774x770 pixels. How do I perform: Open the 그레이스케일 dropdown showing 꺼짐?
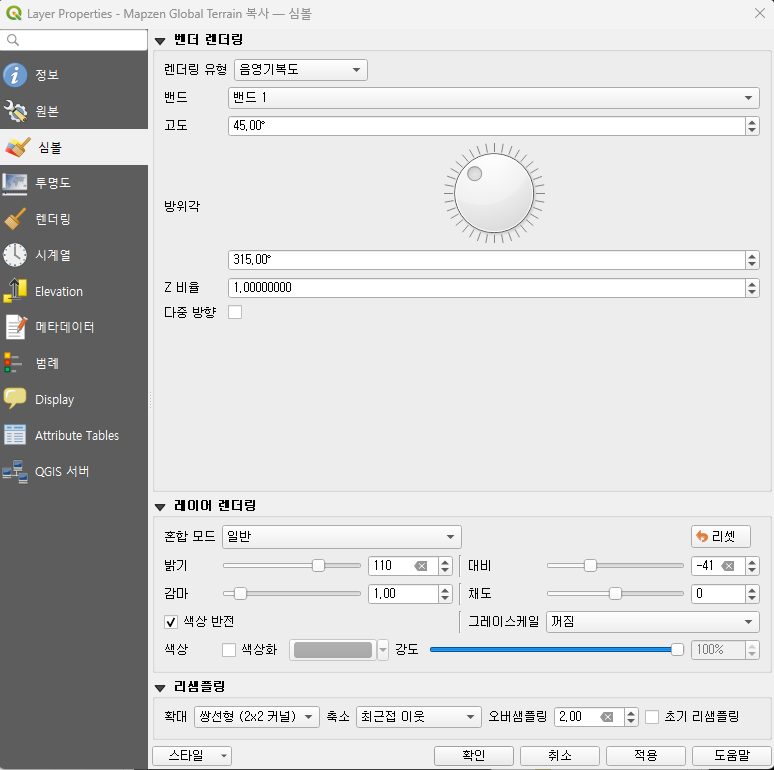pyautogui.click(x=653, y=622)
